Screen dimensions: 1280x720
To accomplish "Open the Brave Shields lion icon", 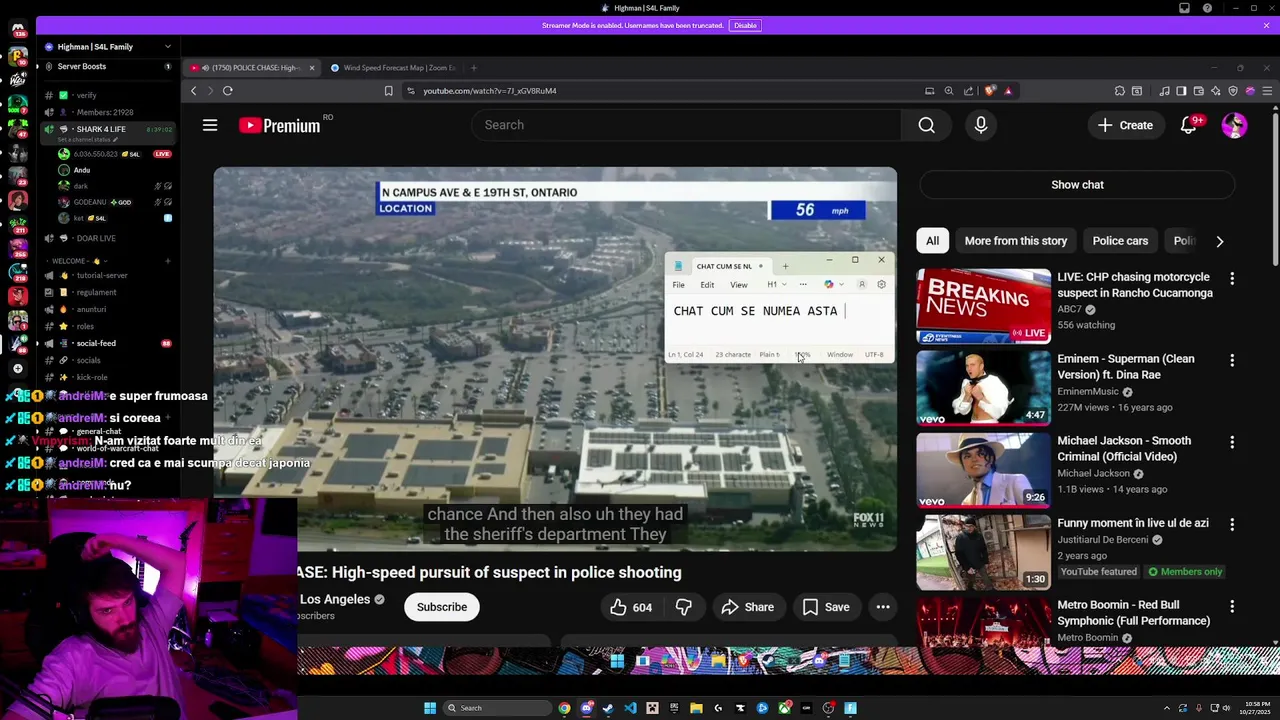I will coord(990,91).
